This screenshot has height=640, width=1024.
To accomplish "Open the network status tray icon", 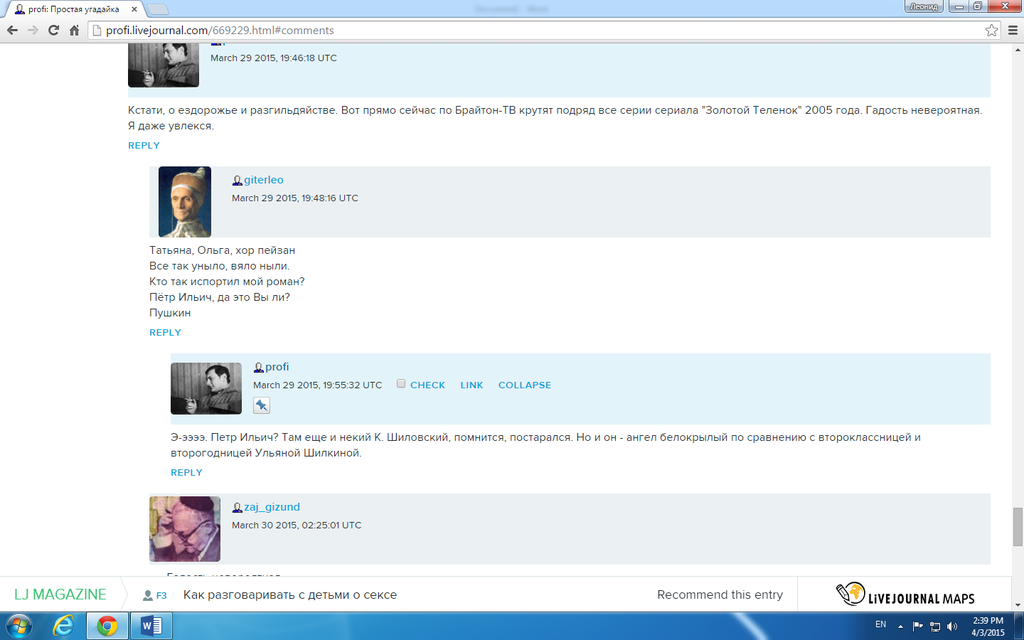I will tap(935, 626).
